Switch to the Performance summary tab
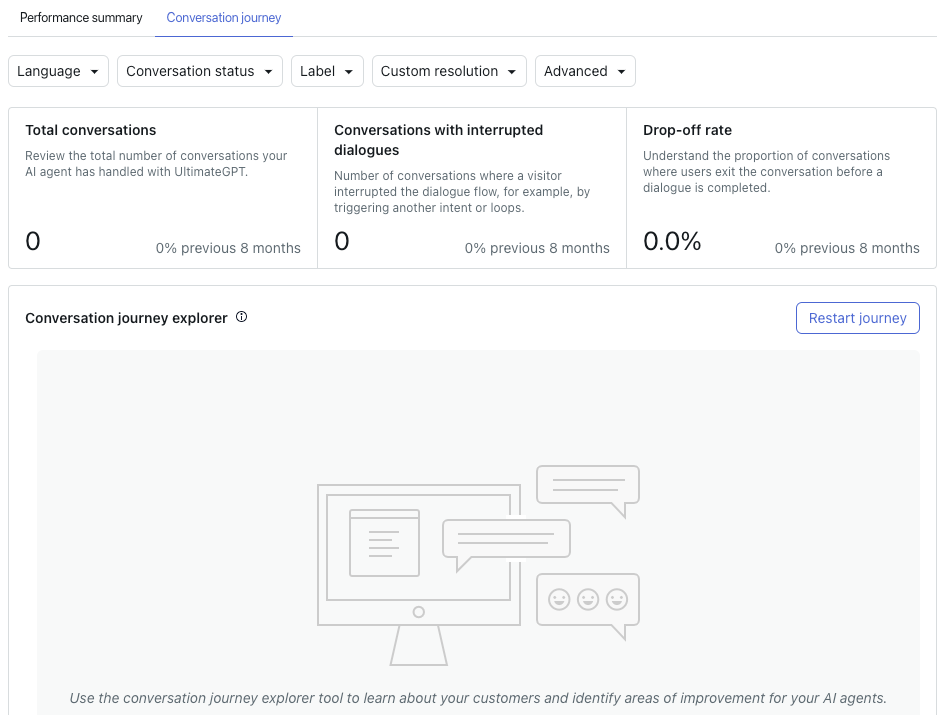This screenshot has height=715, width=947. [81, 18]
